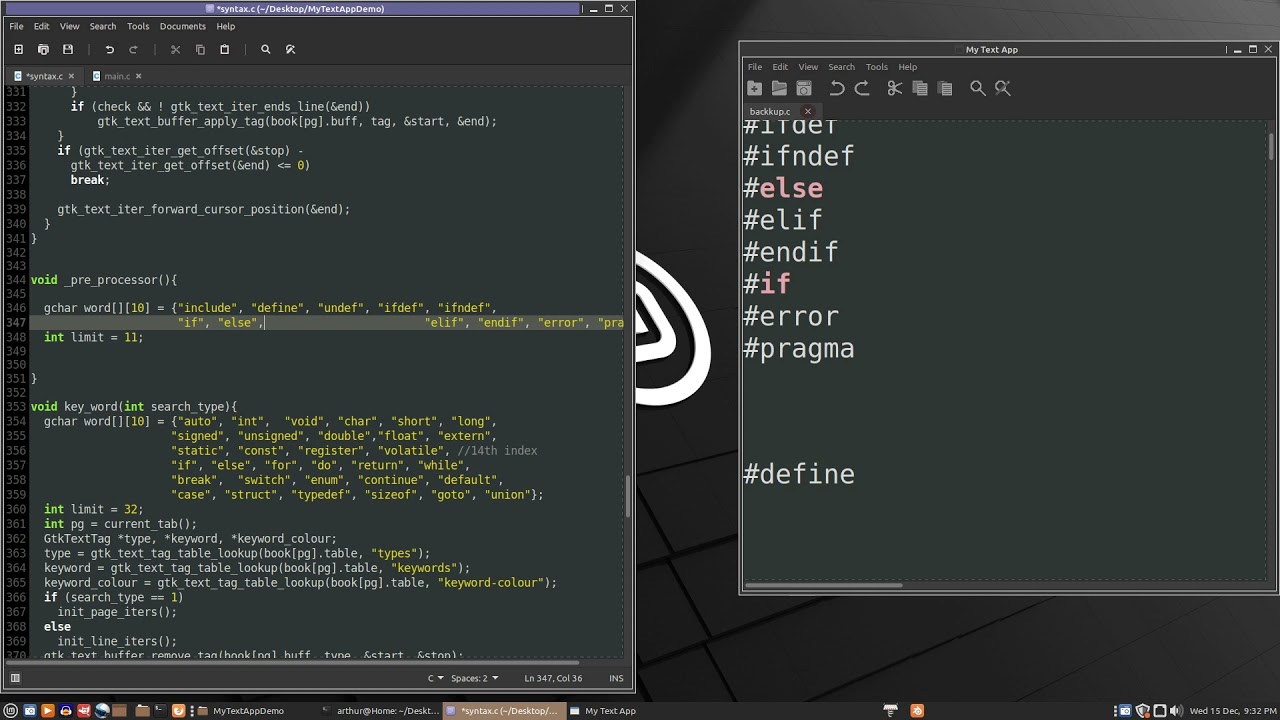Switch to the main.c tab
The width and height of the screenshot is (1280, 720).
point(117,76)
